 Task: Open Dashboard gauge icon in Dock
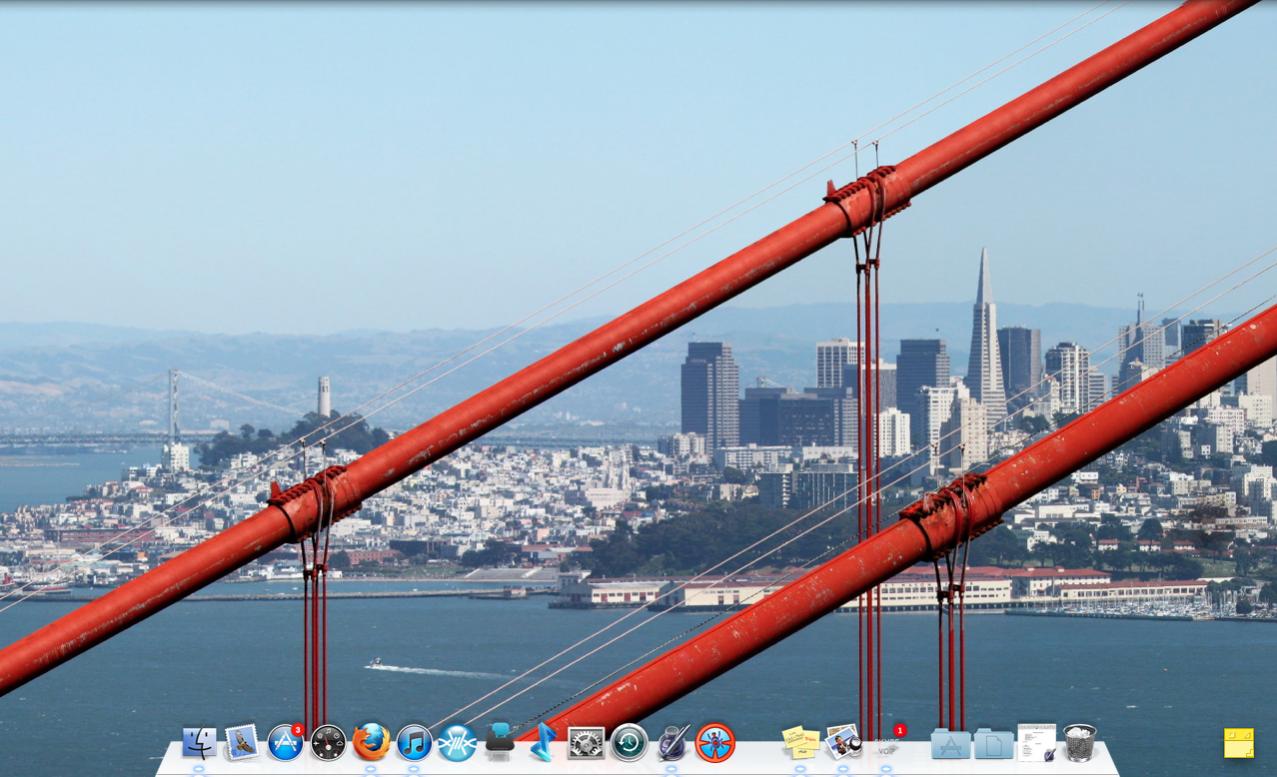point(328,743)
